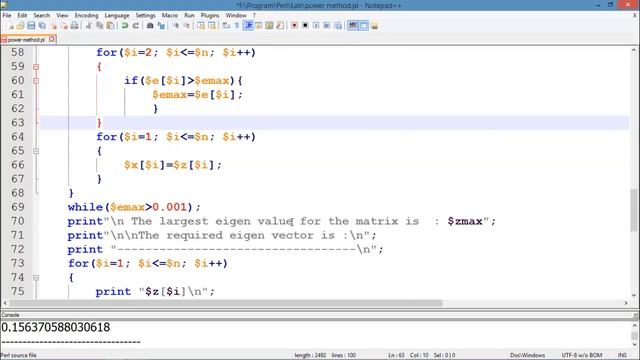Open the Run menu
640x360 pixels.
pyautogui.click(x=189, y=16)
